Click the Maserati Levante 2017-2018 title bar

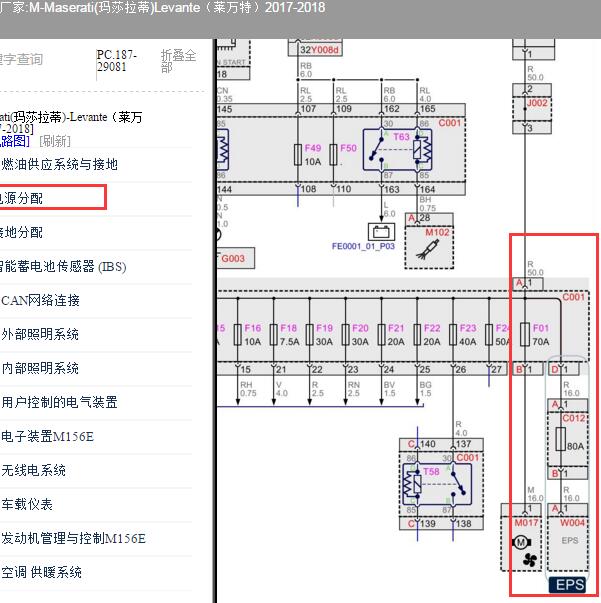pyautogui.click(x=300, y=18)
